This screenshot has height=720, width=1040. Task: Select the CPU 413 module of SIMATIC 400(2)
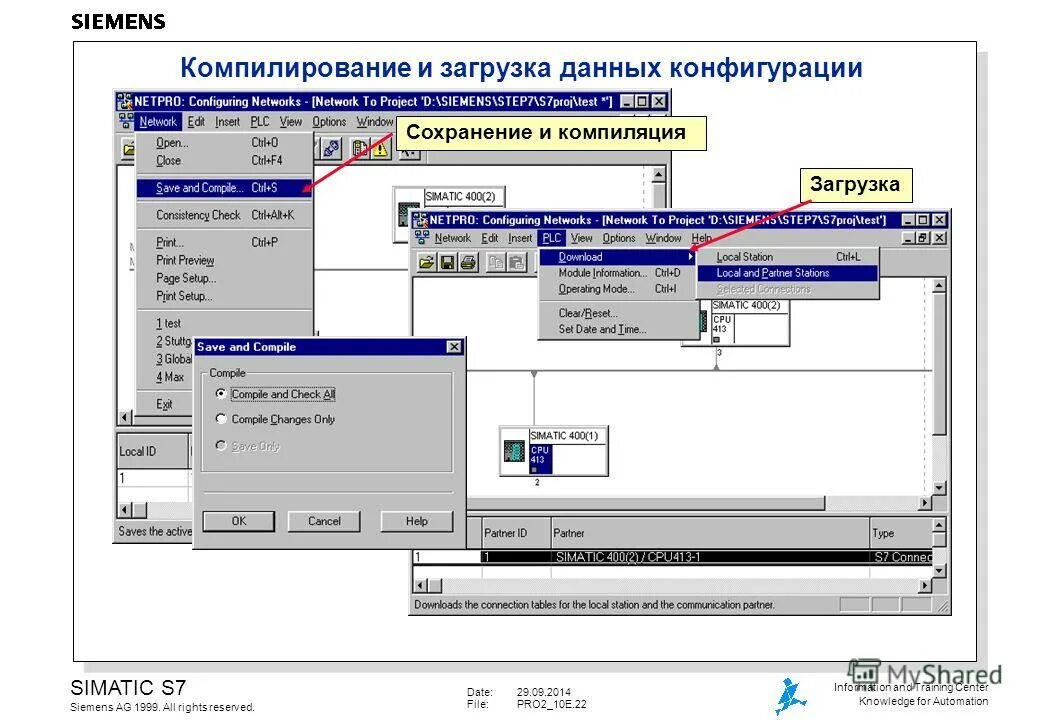coord(722,328)
